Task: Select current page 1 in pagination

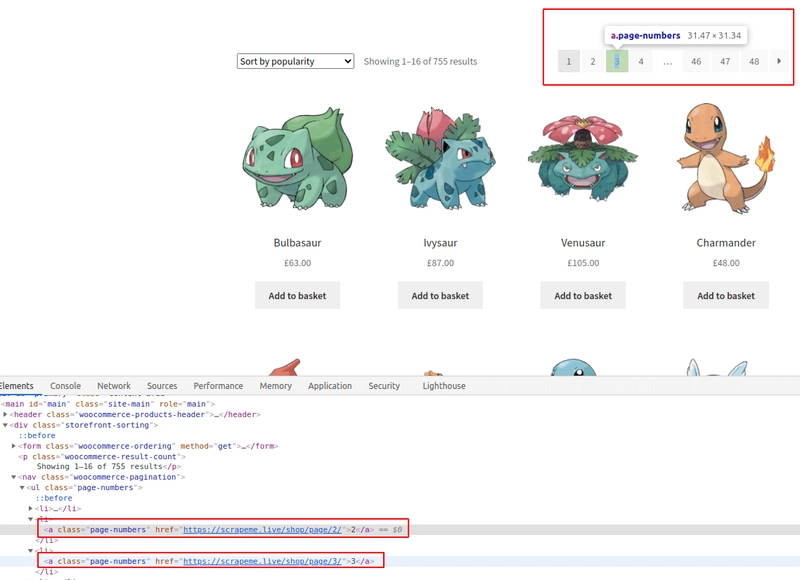Action: (x=569, y=61)
